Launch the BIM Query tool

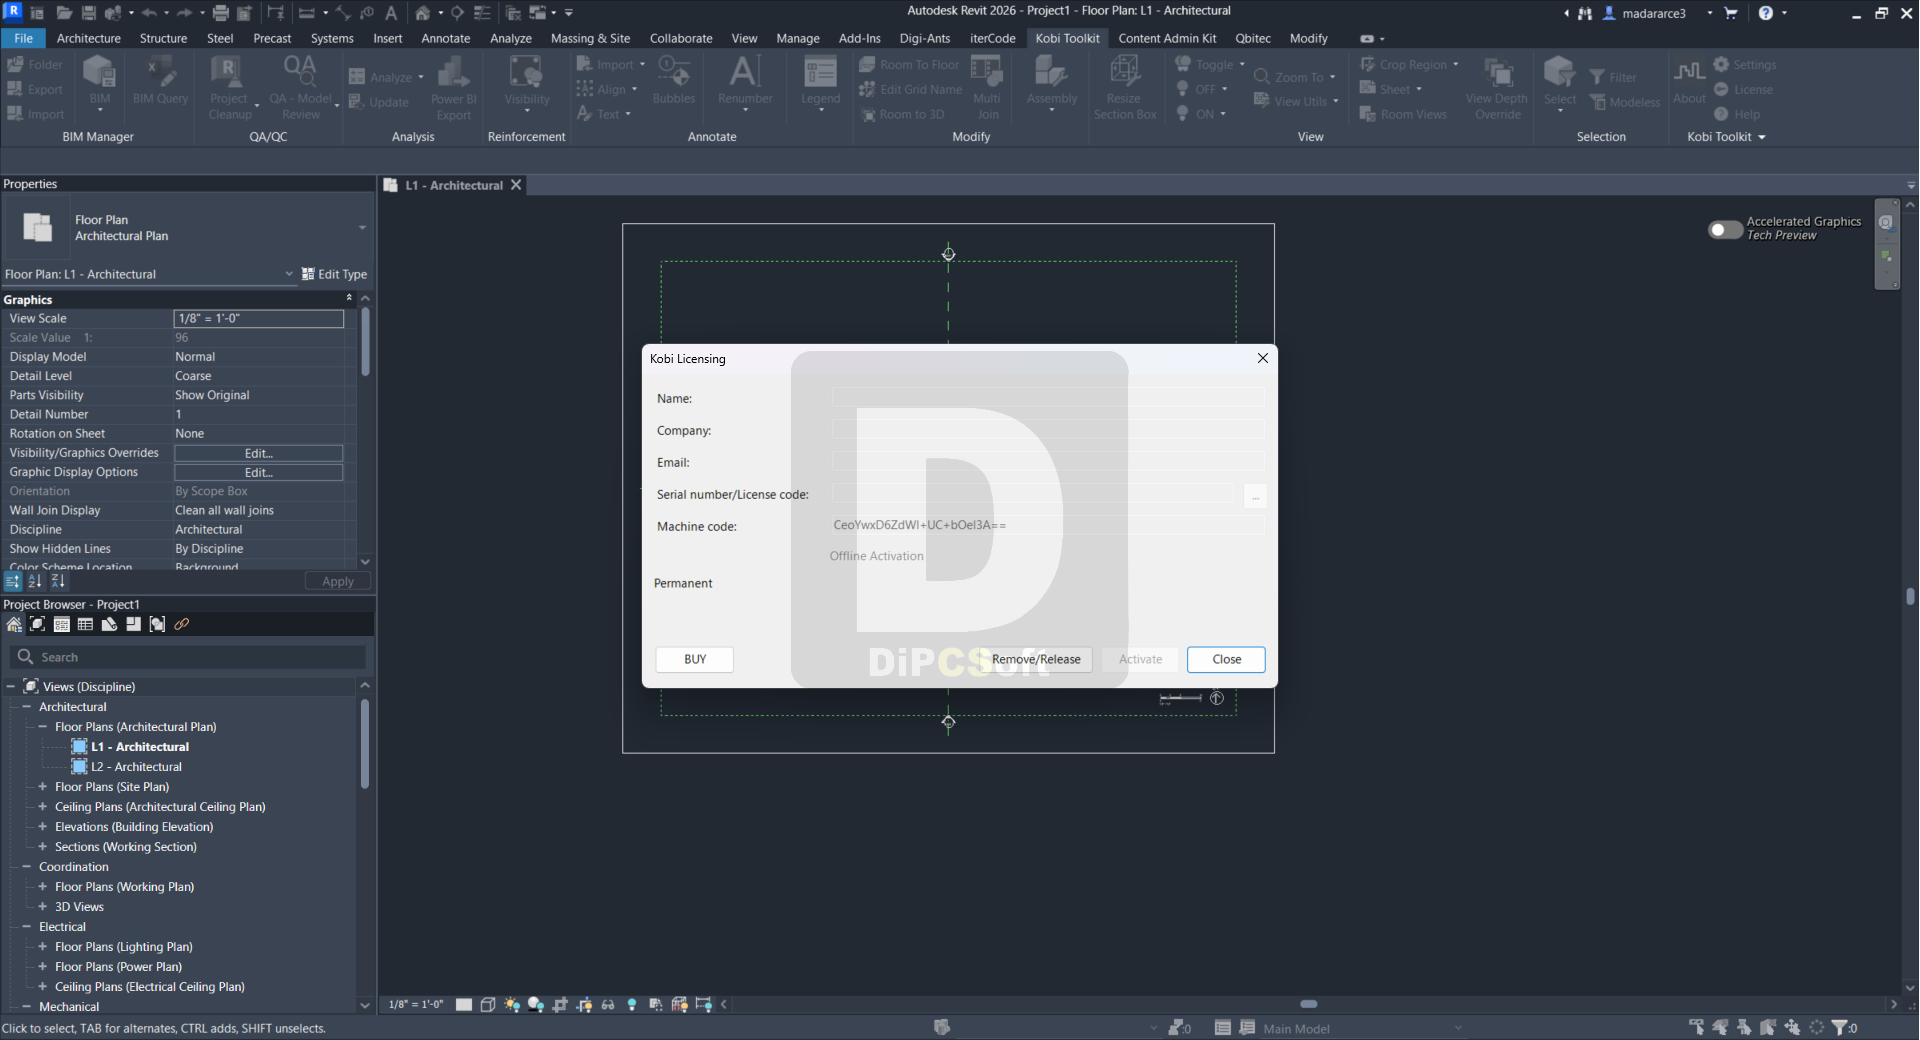coord(160,80)
